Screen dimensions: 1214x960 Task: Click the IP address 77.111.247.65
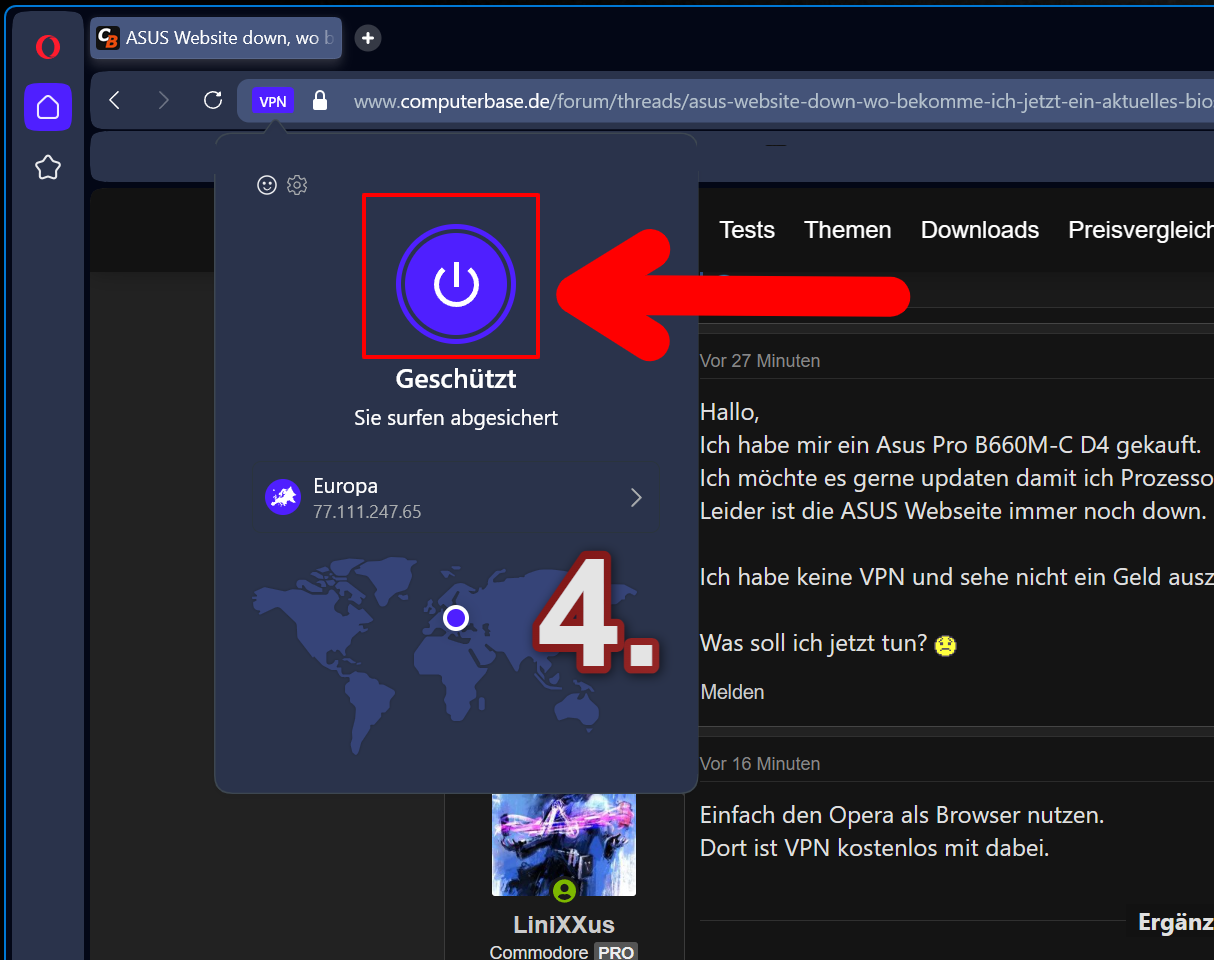(x=367, y=512)
